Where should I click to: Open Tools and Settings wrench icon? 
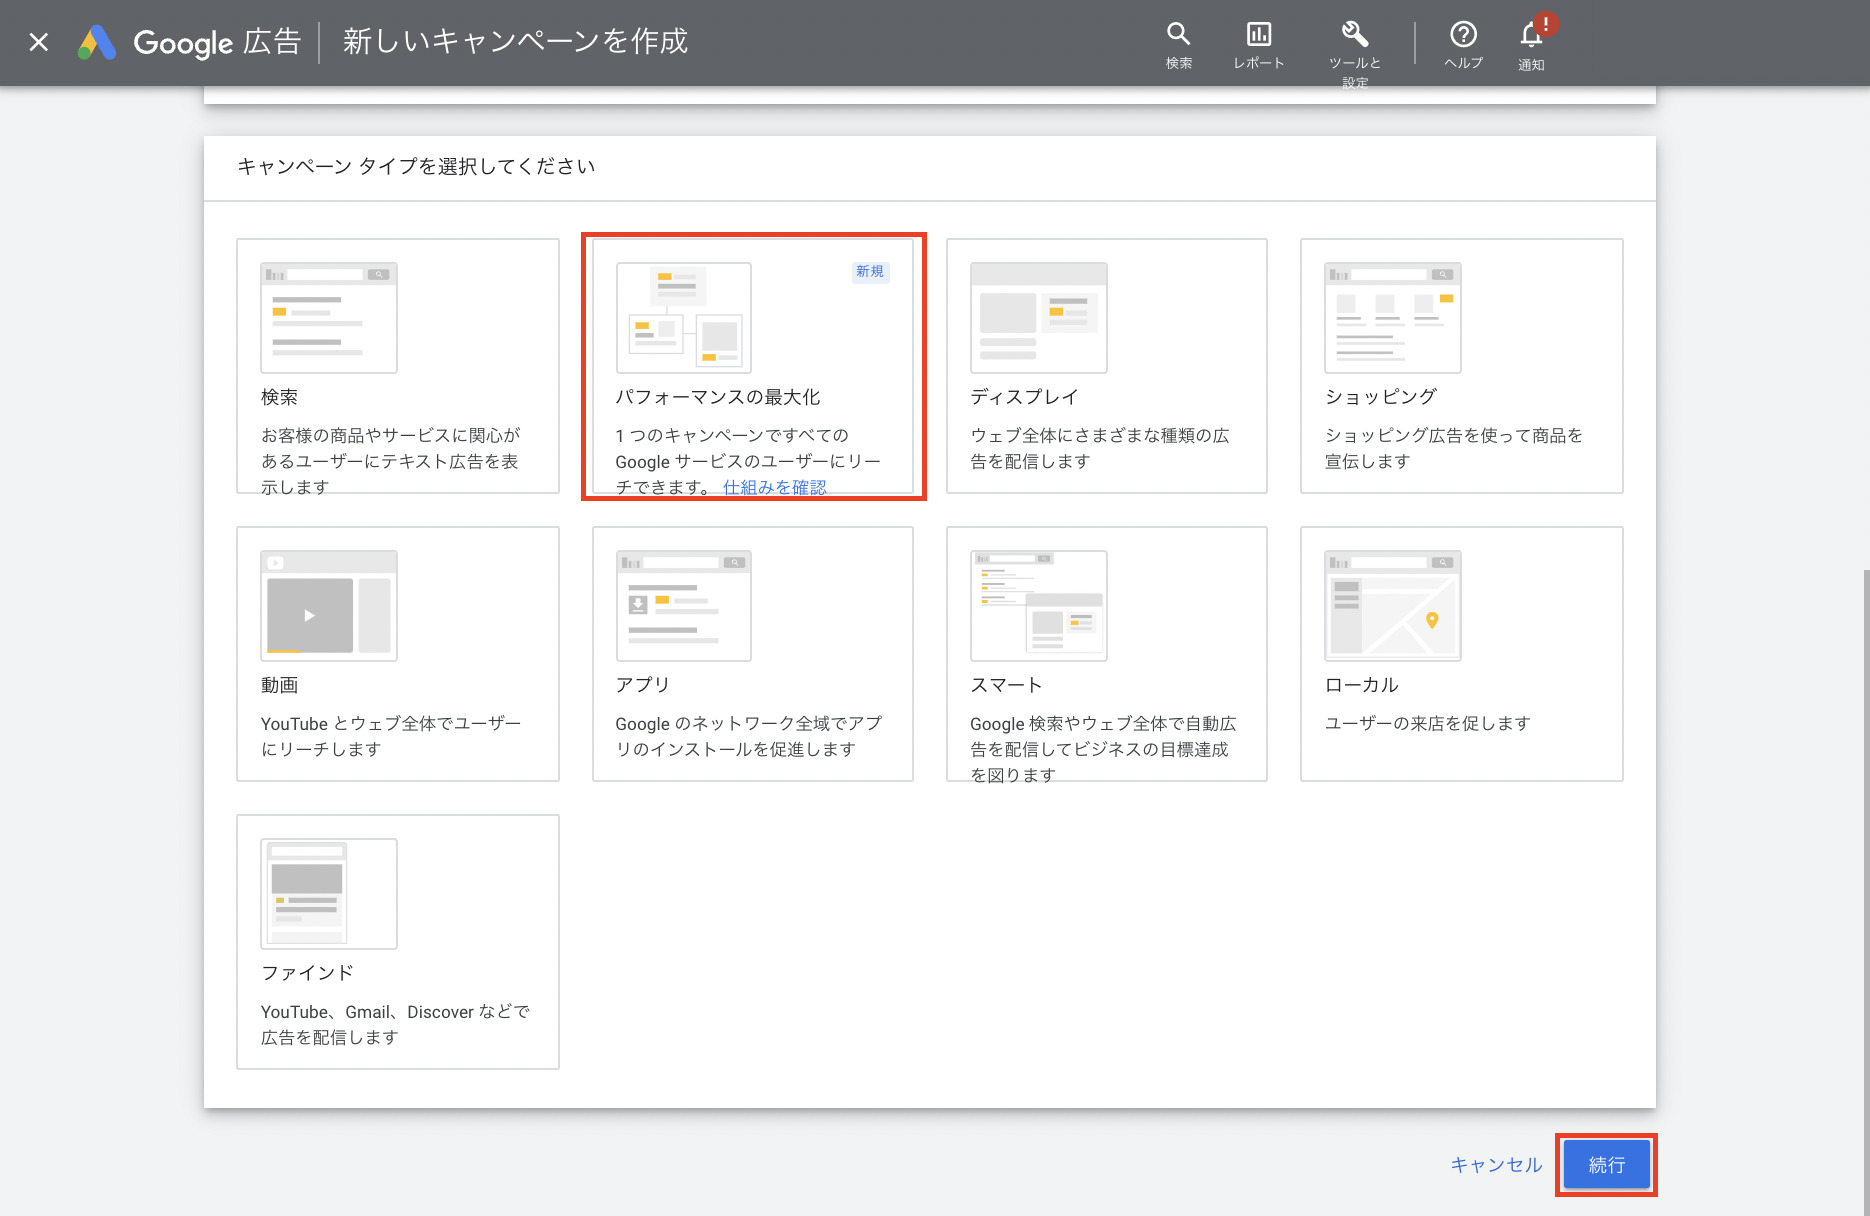click(x=1354, y=35)
